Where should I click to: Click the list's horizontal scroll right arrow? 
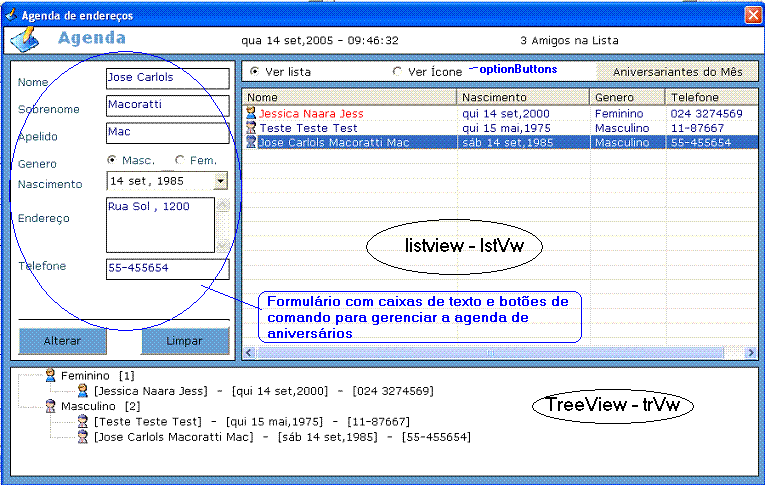[x=751, y=352]
